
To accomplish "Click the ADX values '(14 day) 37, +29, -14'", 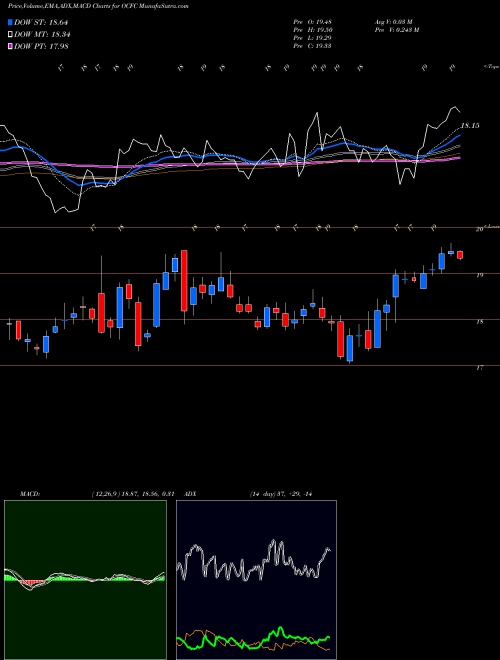I will tap(283, 494).
